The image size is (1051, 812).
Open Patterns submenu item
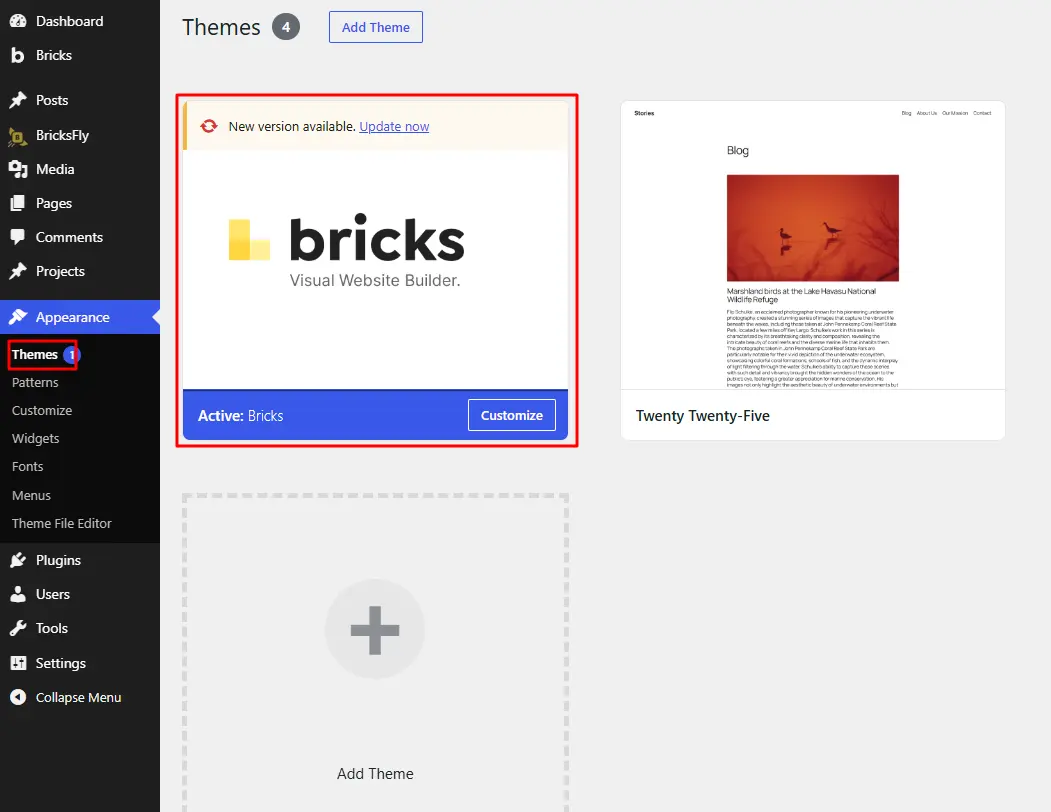tap(35, 382)
